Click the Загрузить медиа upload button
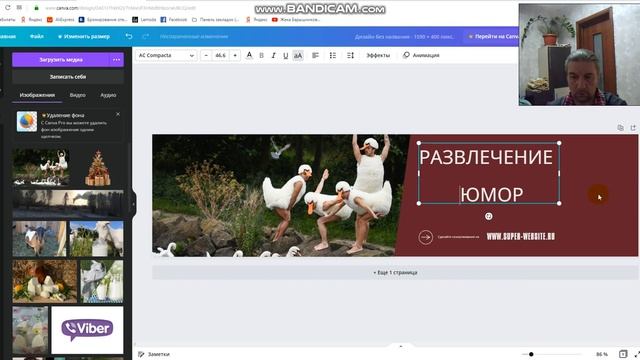Screen dimensions: 640x360 point(61,60)
